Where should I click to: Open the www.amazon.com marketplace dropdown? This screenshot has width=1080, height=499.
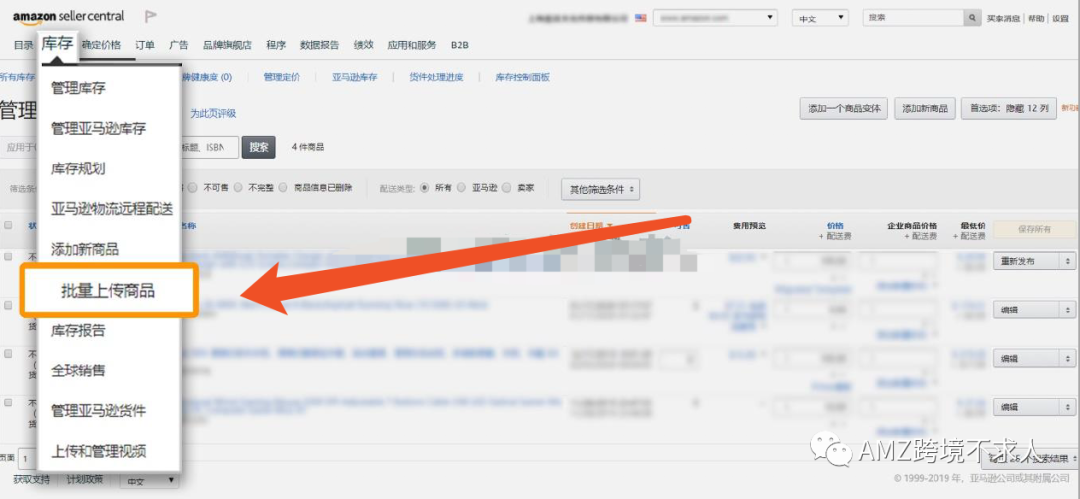click(x=715, y=18)
